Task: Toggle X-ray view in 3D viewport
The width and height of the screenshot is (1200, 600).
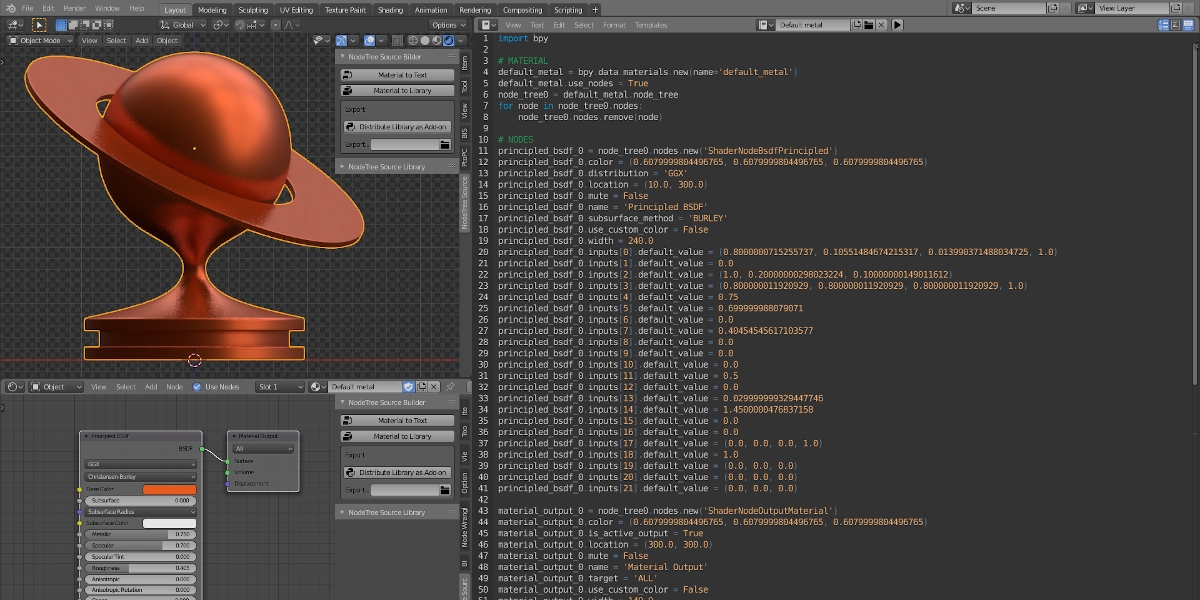Action: (x=396, y=41)
